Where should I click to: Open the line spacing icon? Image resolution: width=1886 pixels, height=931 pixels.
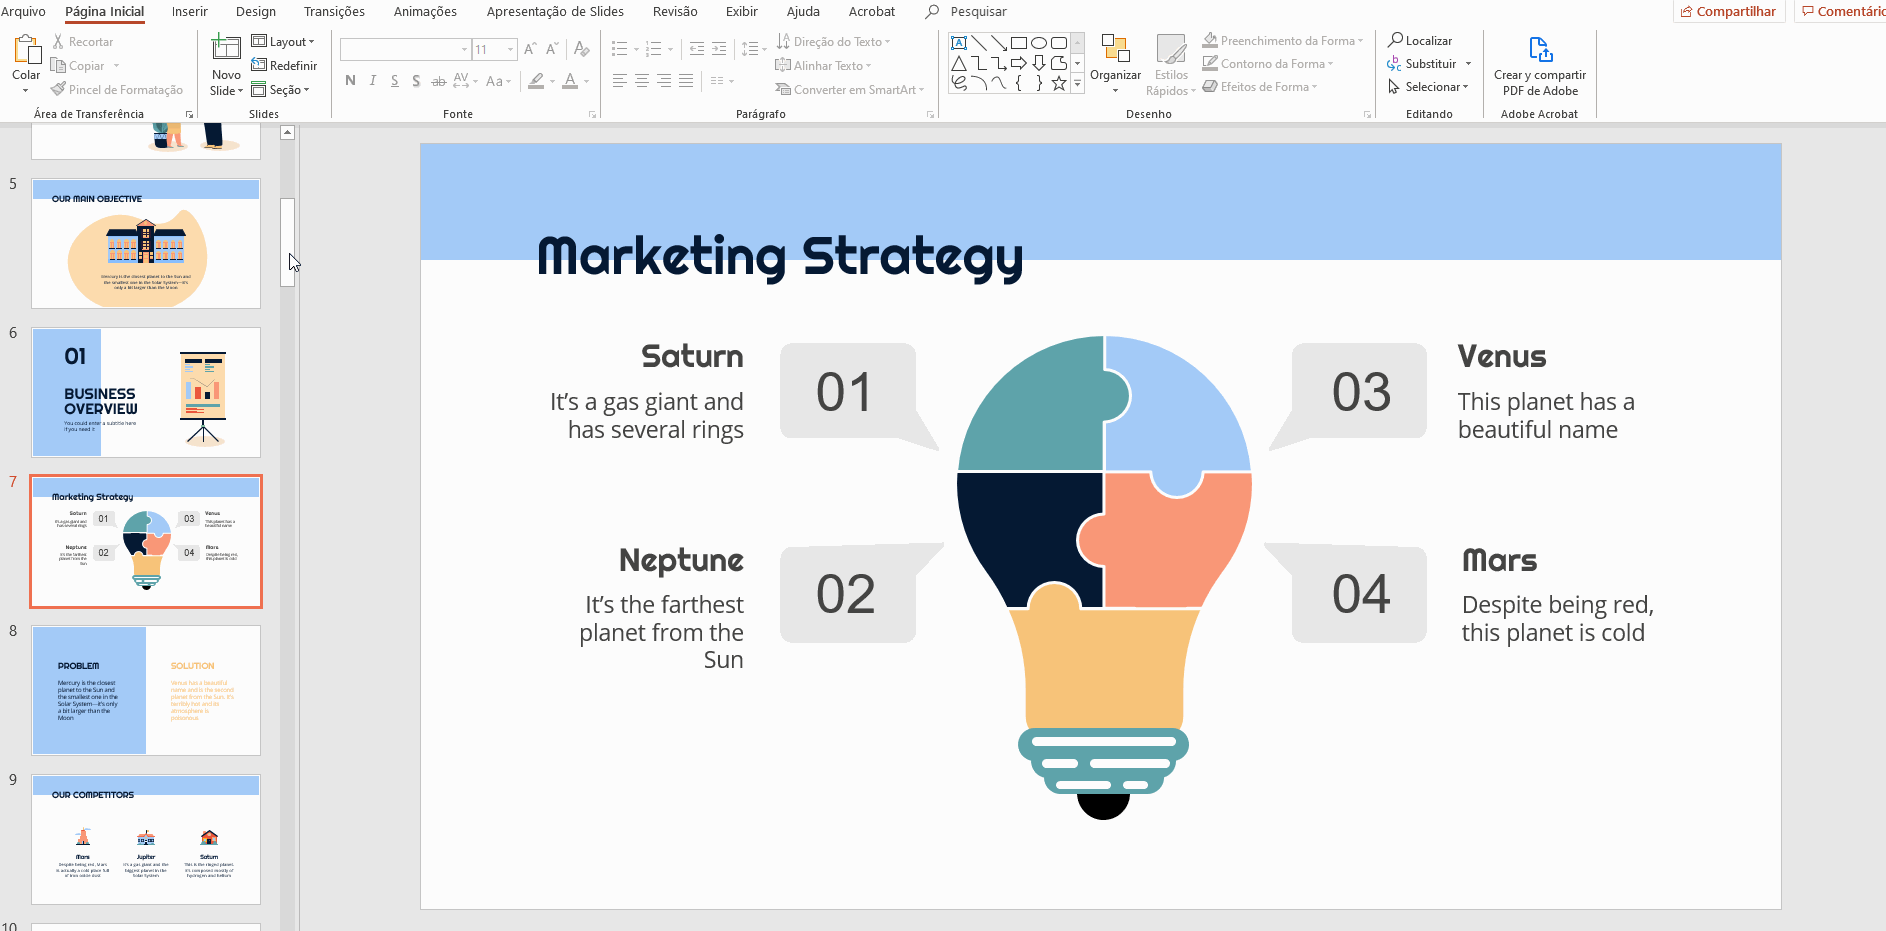click(750, 49)
